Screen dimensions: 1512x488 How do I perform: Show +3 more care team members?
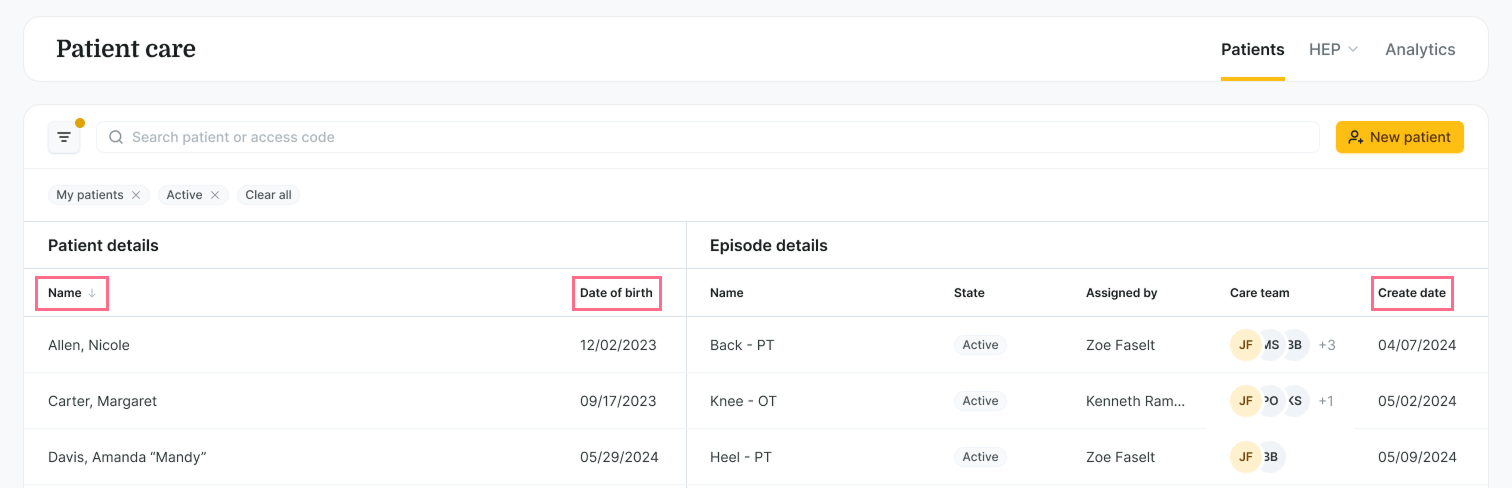point(1327,345)
